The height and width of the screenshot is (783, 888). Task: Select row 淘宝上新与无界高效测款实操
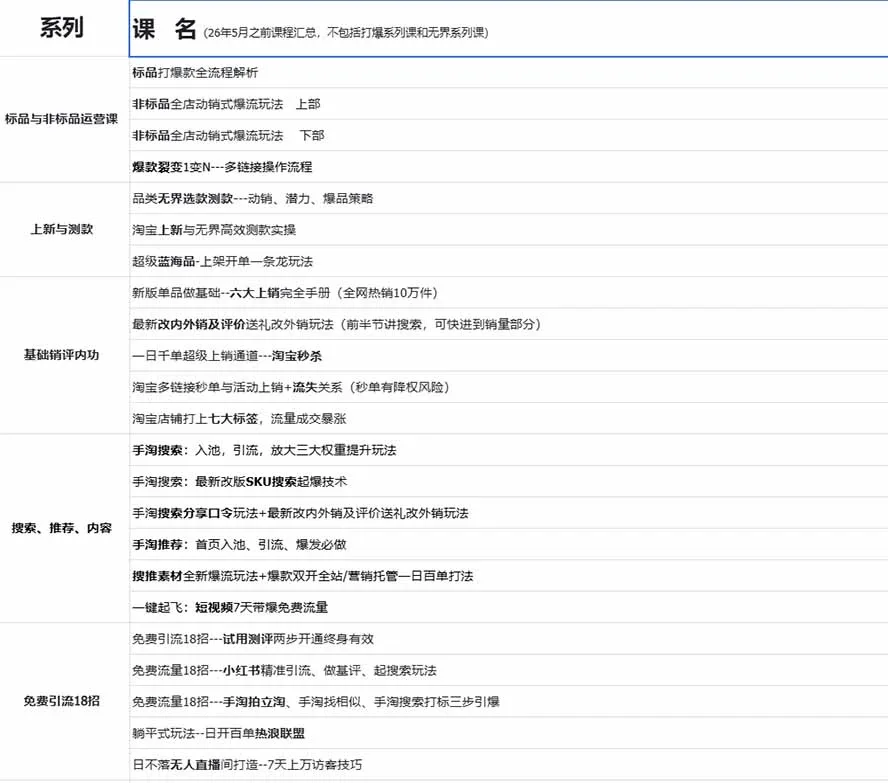click(509, 229)
